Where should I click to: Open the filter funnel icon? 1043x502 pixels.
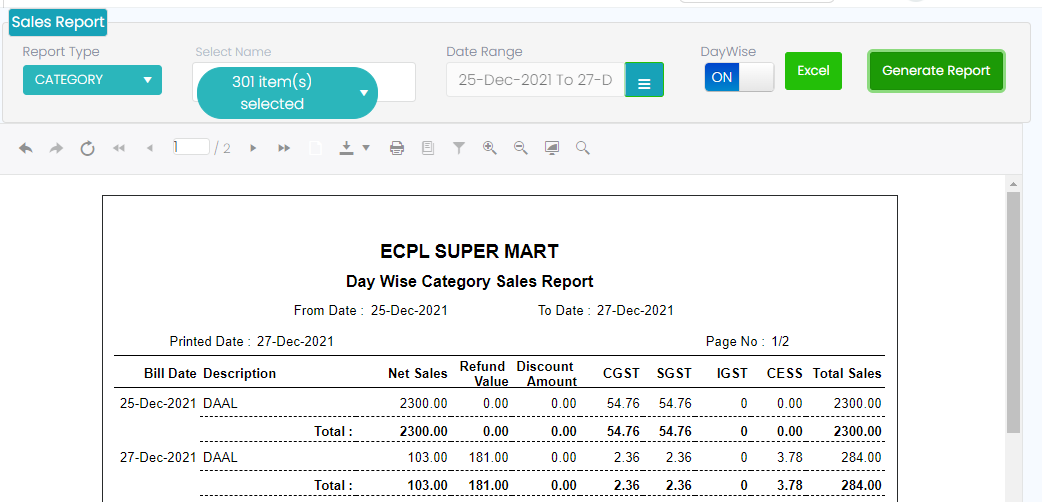pyautogui.click(x=459, y=148)
